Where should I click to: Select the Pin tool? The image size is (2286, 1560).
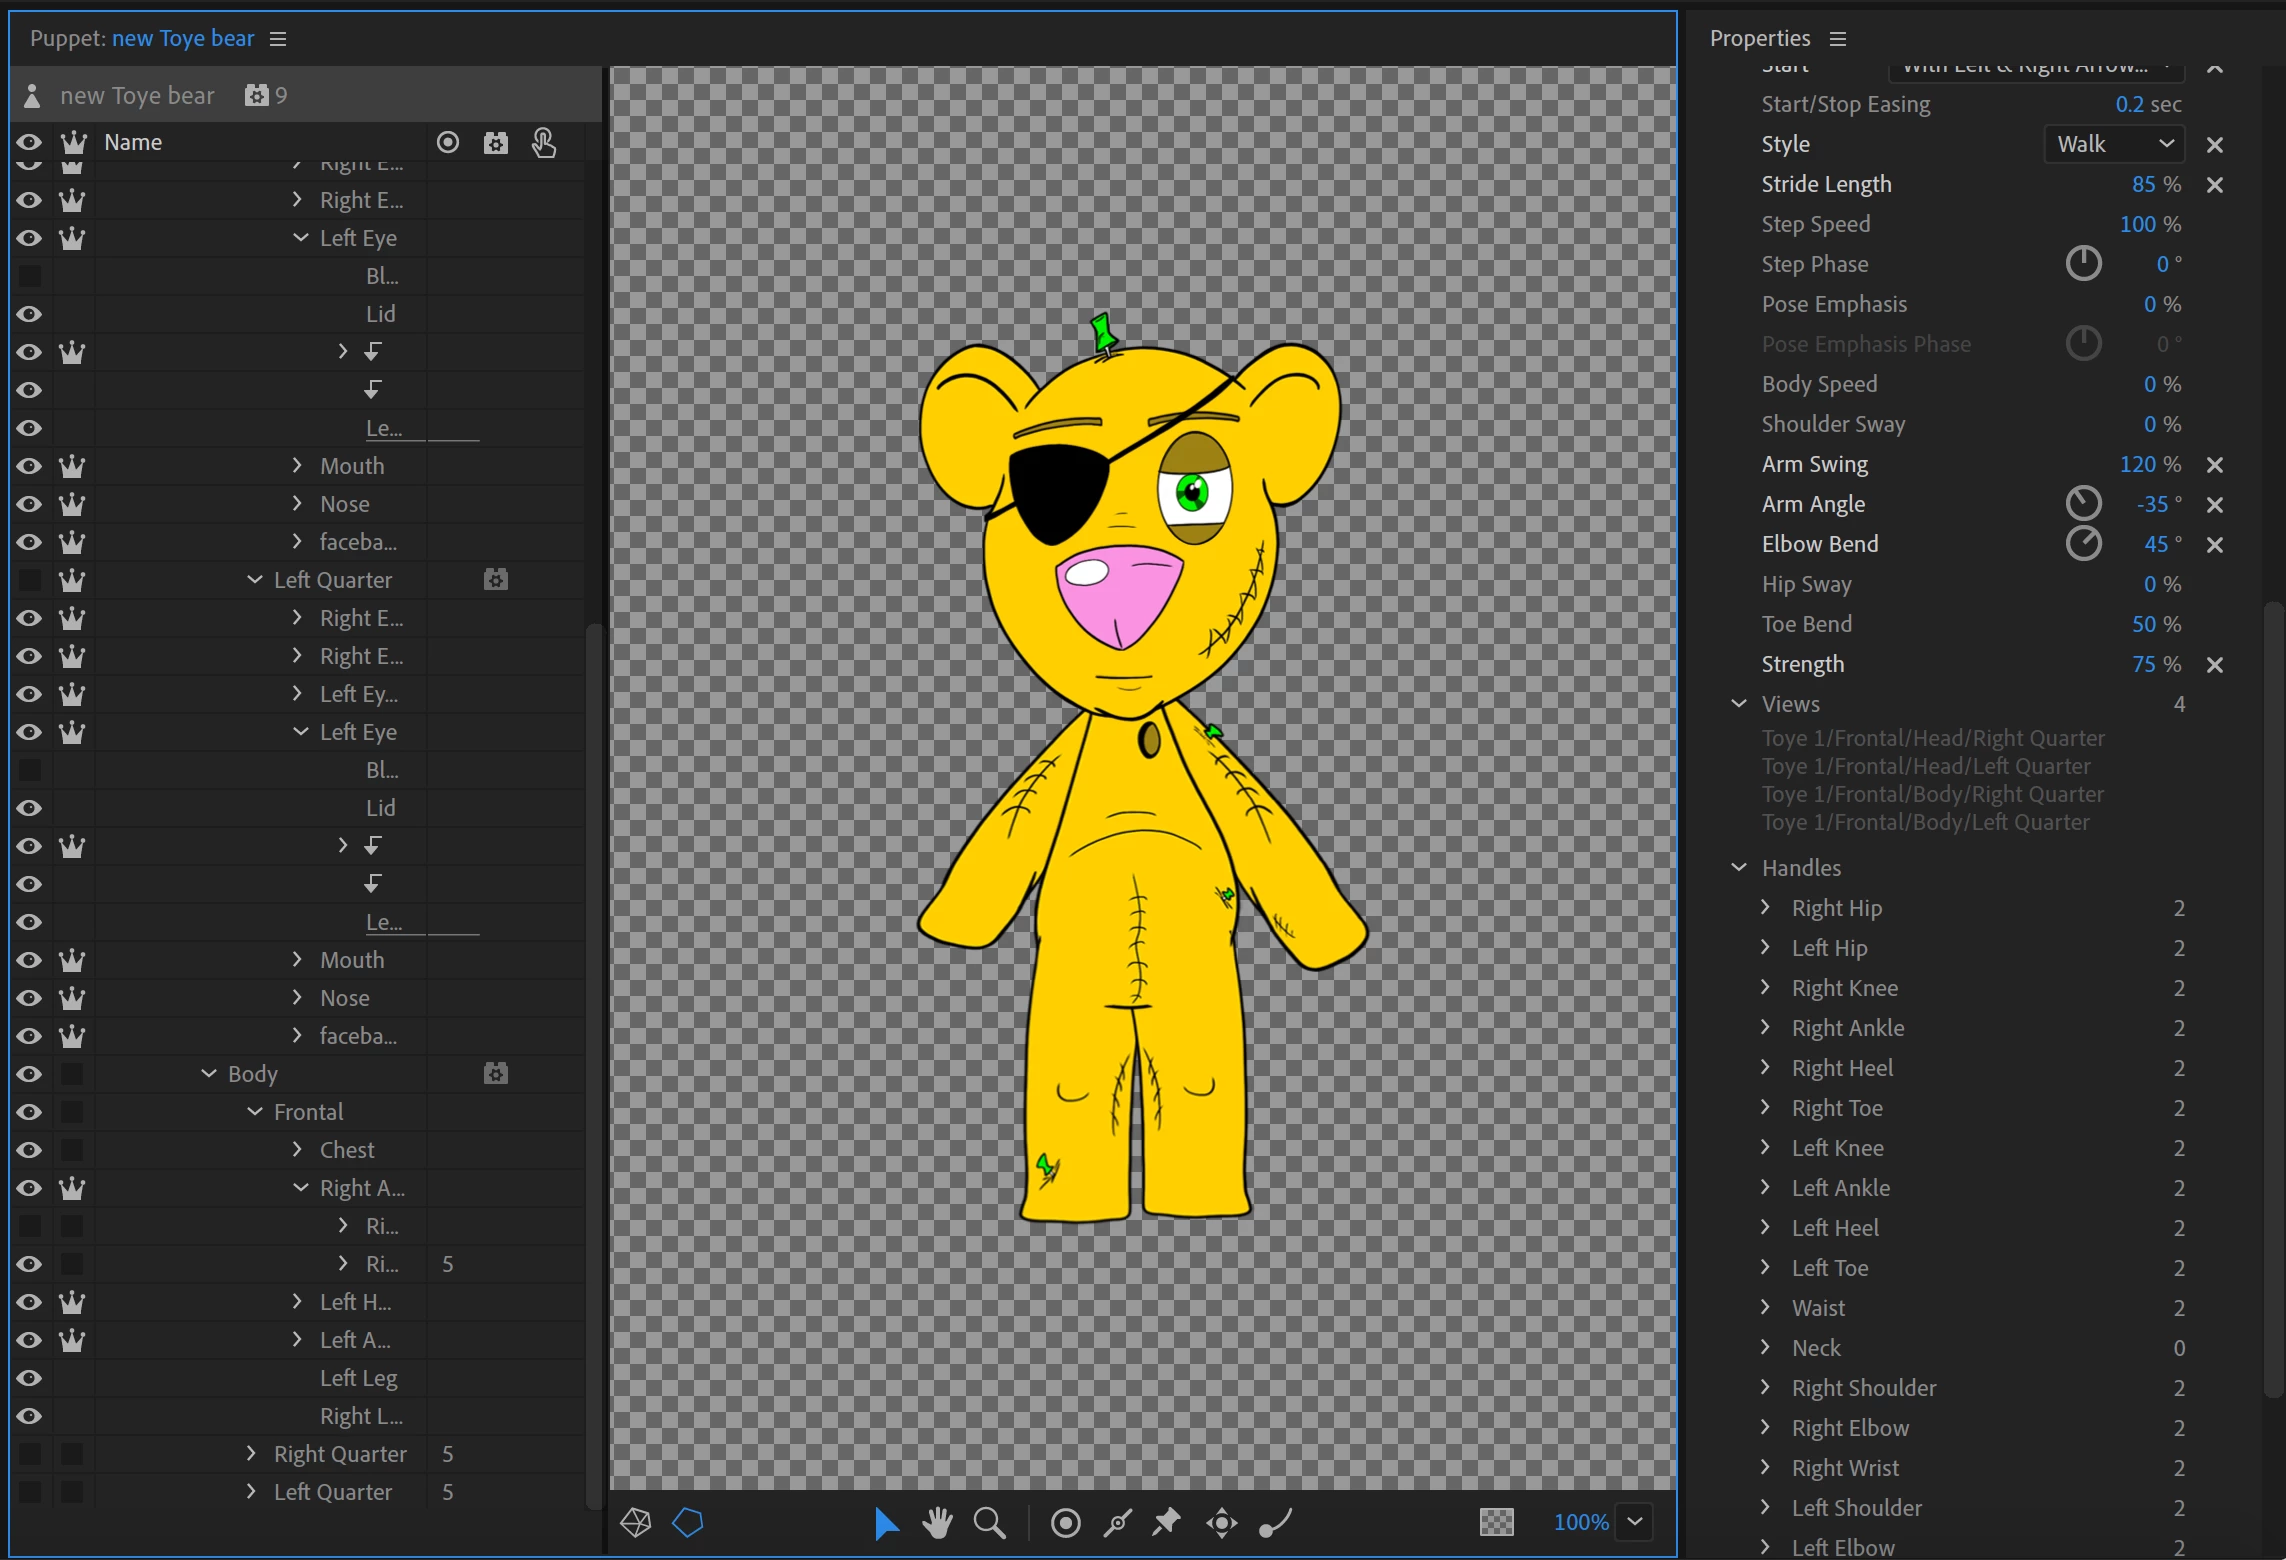1166,1523
